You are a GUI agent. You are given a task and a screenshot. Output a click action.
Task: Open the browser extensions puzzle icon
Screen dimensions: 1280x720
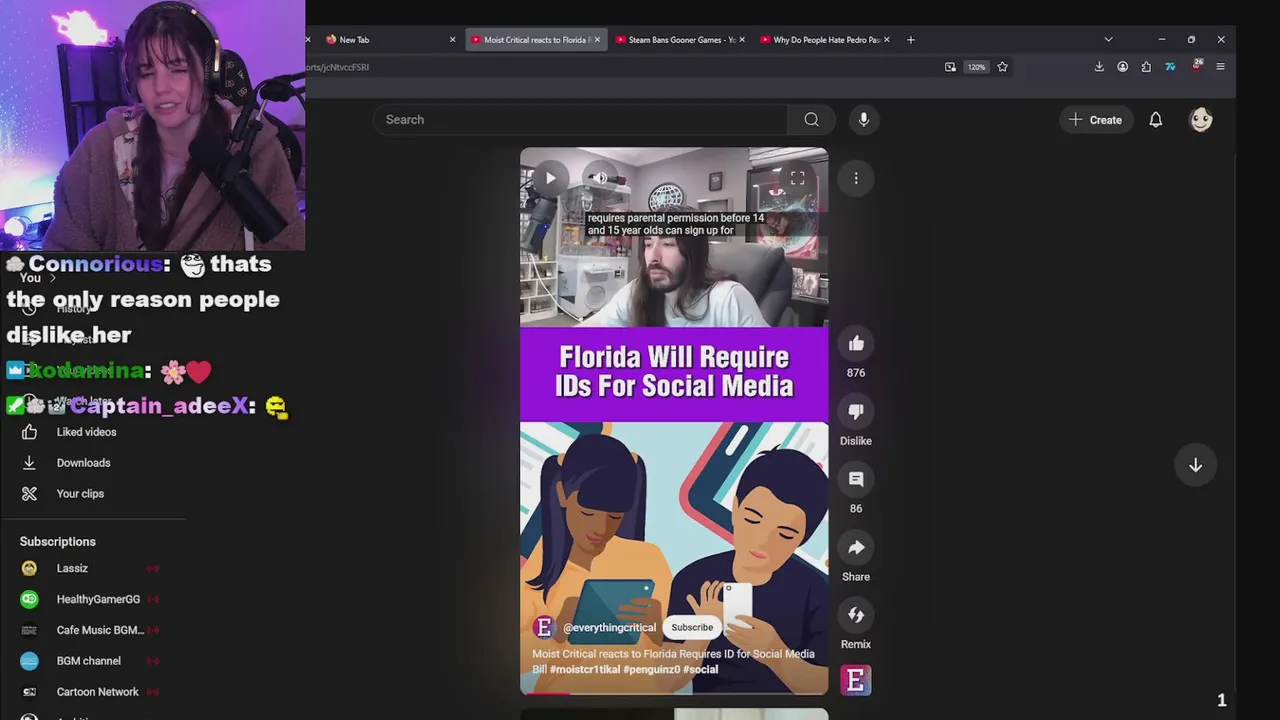[x=1146, y=67]
